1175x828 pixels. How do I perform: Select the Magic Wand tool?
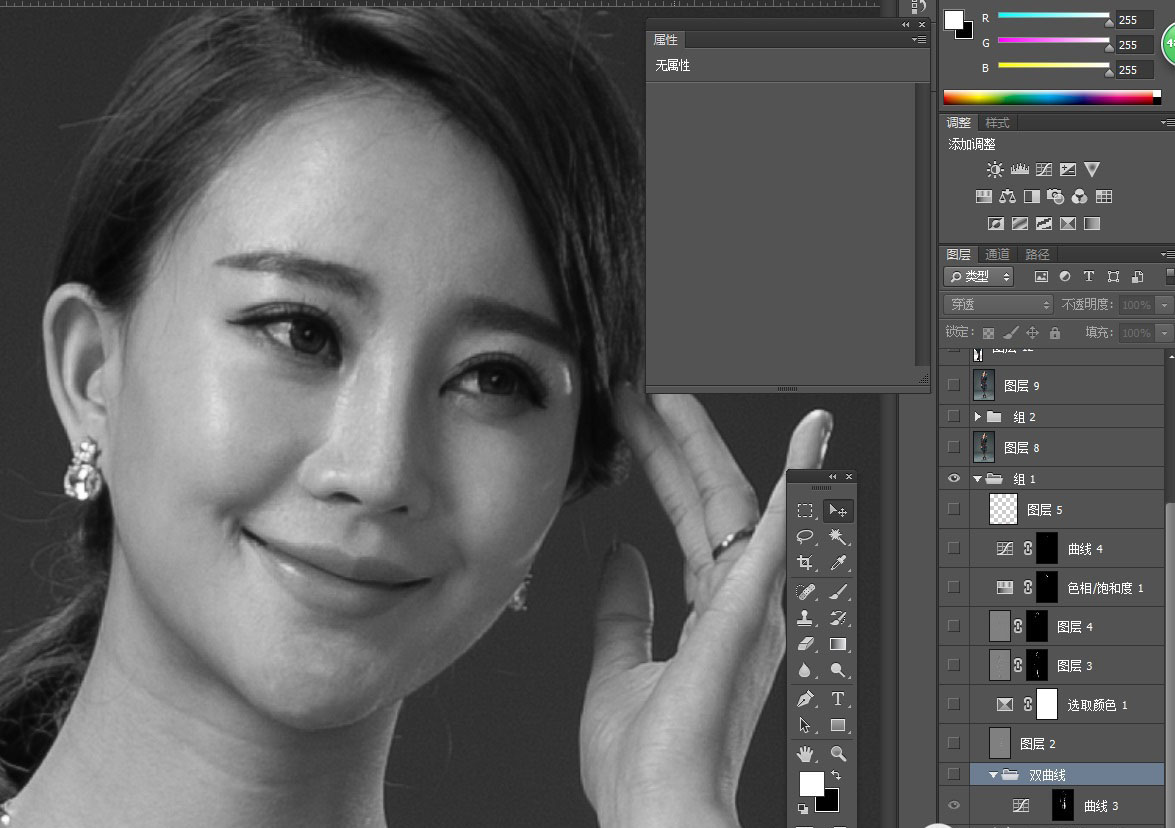pyautogui.click(x=838, y=537)
